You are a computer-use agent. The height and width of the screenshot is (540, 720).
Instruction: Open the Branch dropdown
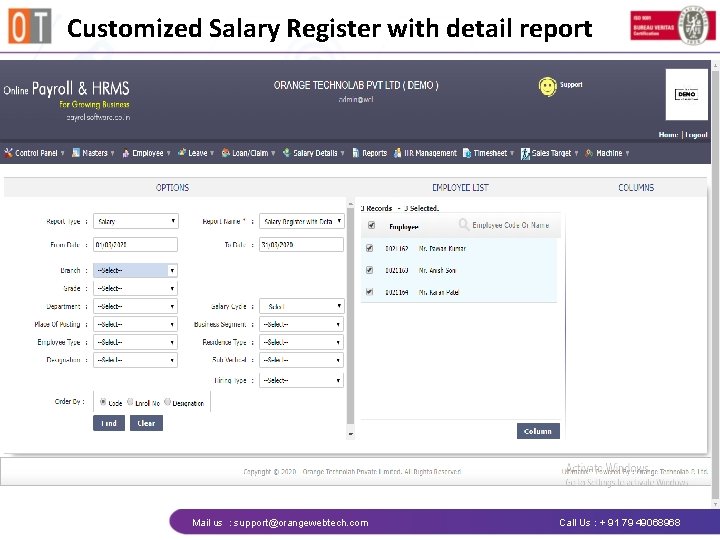click(x=135, y=270)
